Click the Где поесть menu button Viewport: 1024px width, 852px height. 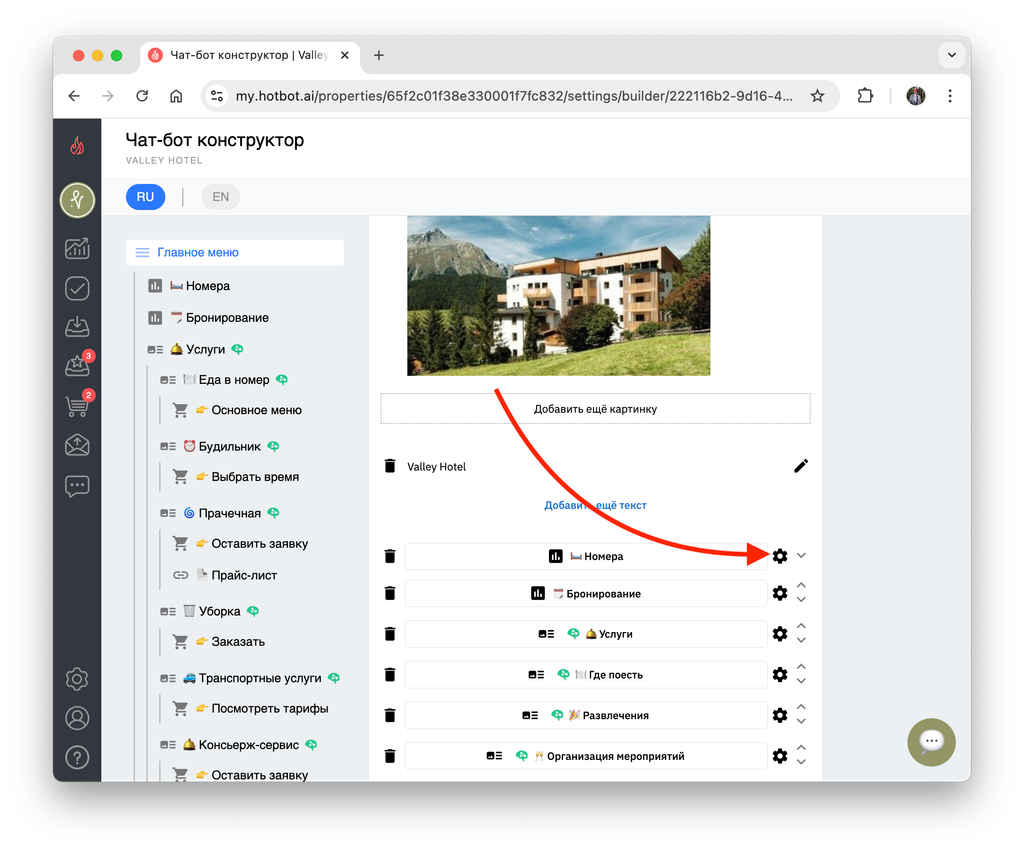[x=586, y=674]
